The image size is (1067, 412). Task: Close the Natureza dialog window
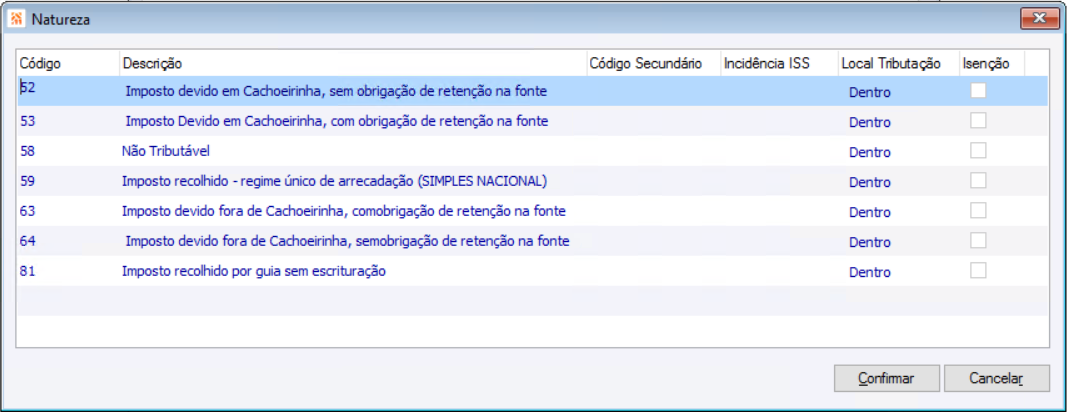point(1040,18)
